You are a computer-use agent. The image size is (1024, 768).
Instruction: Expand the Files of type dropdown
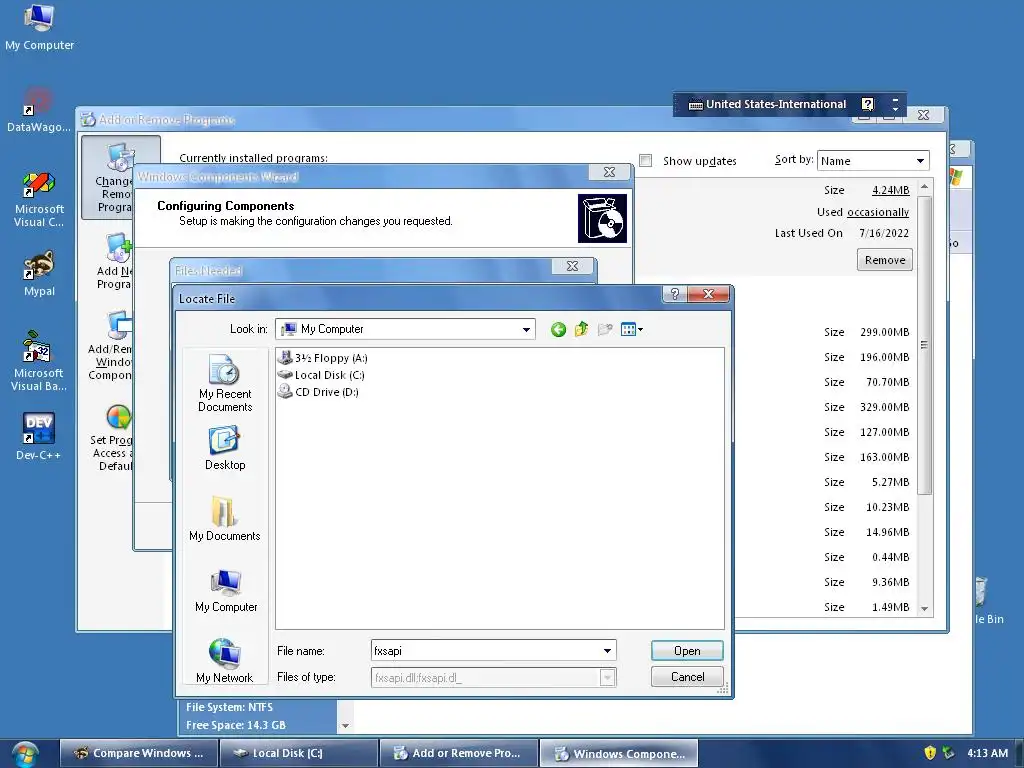point(607,678)
